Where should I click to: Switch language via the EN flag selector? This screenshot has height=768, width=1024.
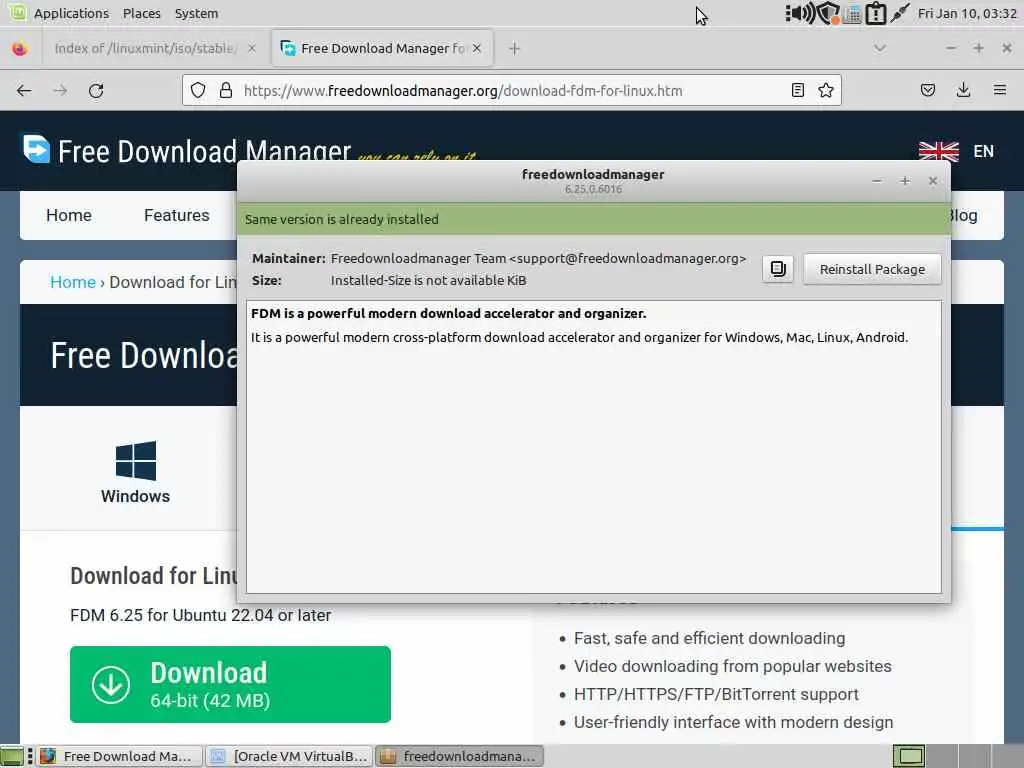[983, 152]
